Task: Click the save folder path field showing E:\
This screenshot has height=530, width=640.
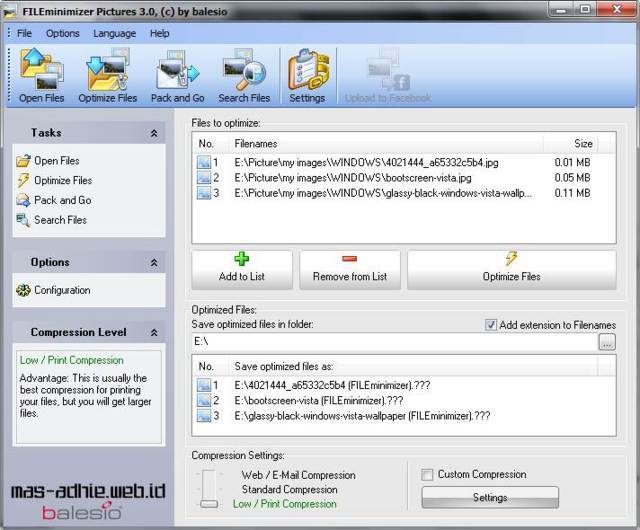Action: (x=395, y=342)
